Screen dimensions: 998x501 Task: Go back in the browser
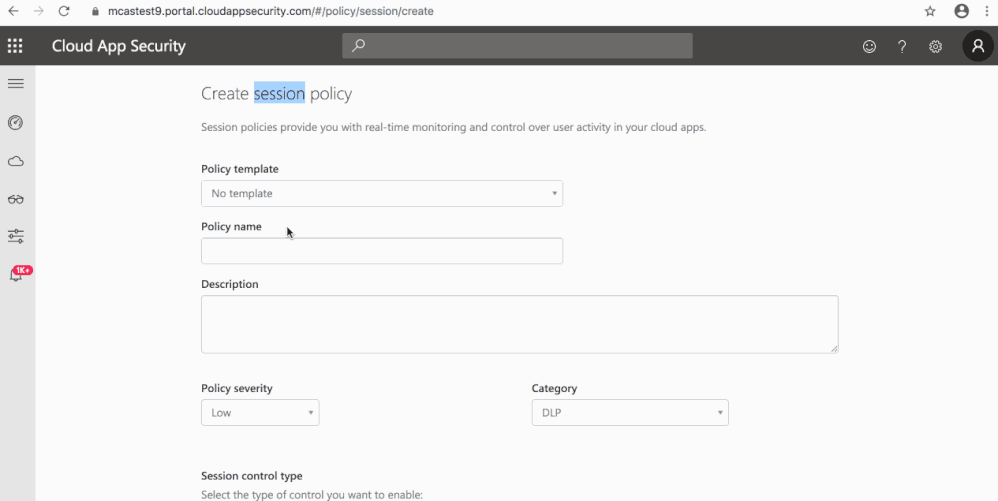[x=13, y=11]
